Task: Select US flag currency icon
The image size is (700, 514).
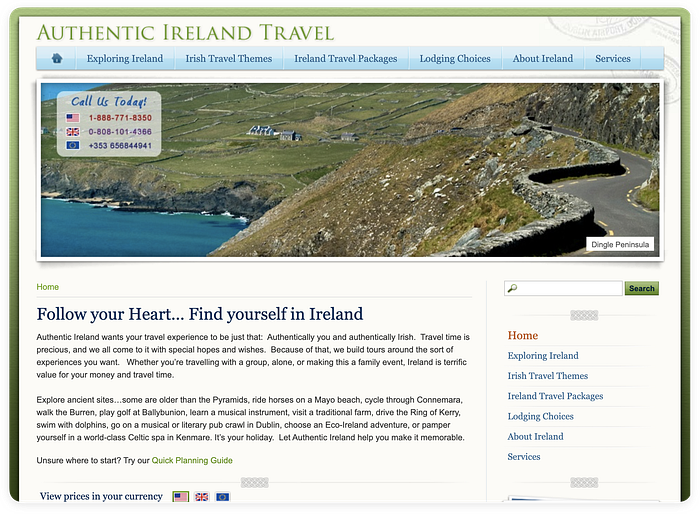Action: click(x=180, y=496)
